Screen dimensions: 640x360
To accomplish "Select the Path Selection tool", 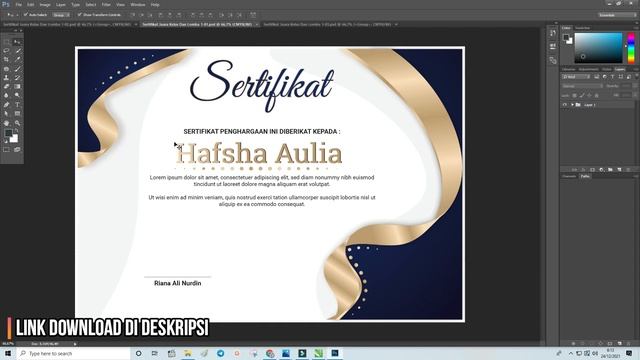I will point(7,113).
